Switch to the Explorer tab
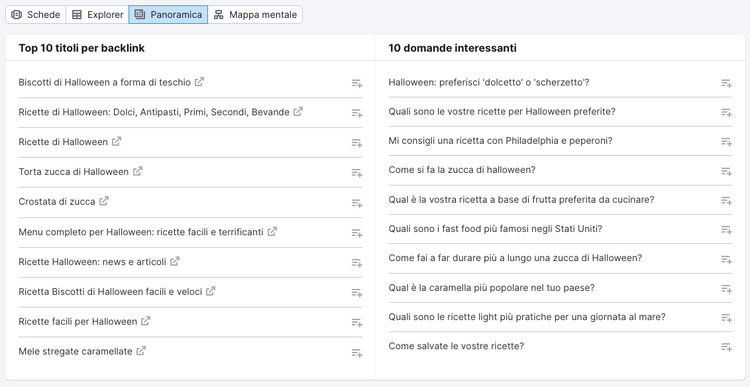This screenshot has width=750, height=387. [98, 14]
